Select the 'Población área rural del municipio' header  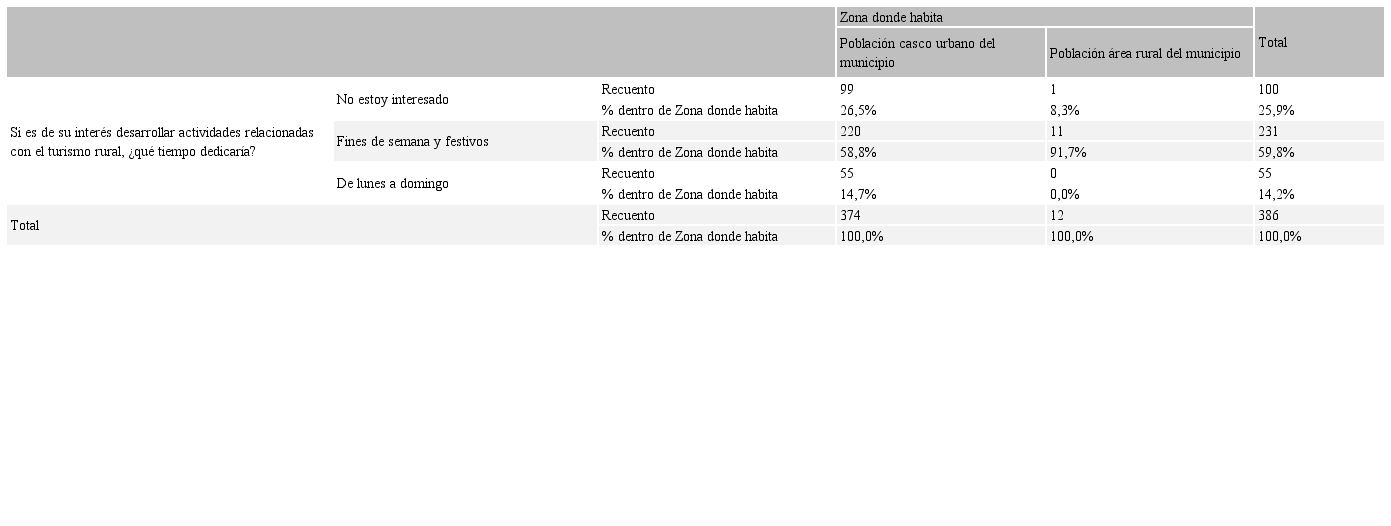[x=1145, y=53]
